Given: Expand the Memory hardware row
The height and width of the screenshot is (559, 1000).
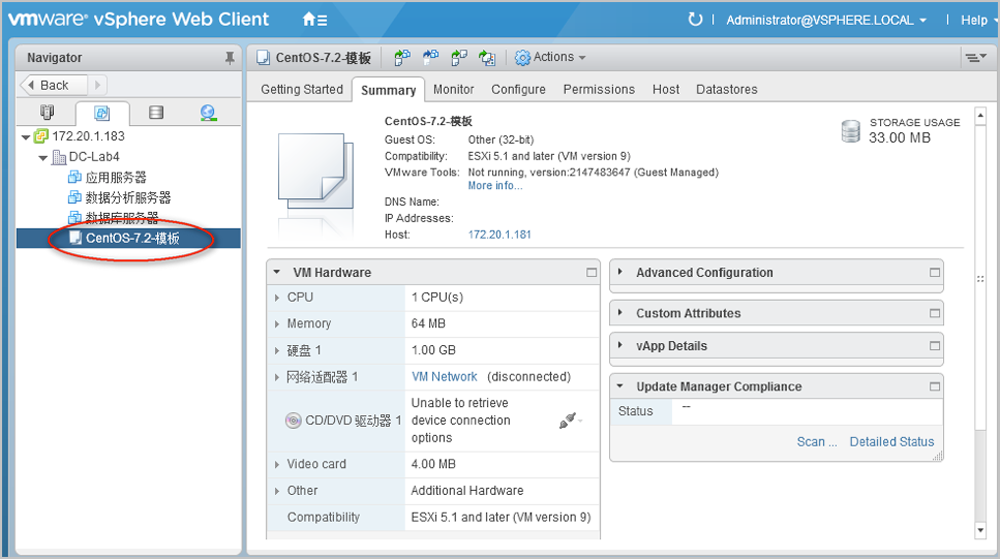Looking at the screenshot, I should coord(277,324).
